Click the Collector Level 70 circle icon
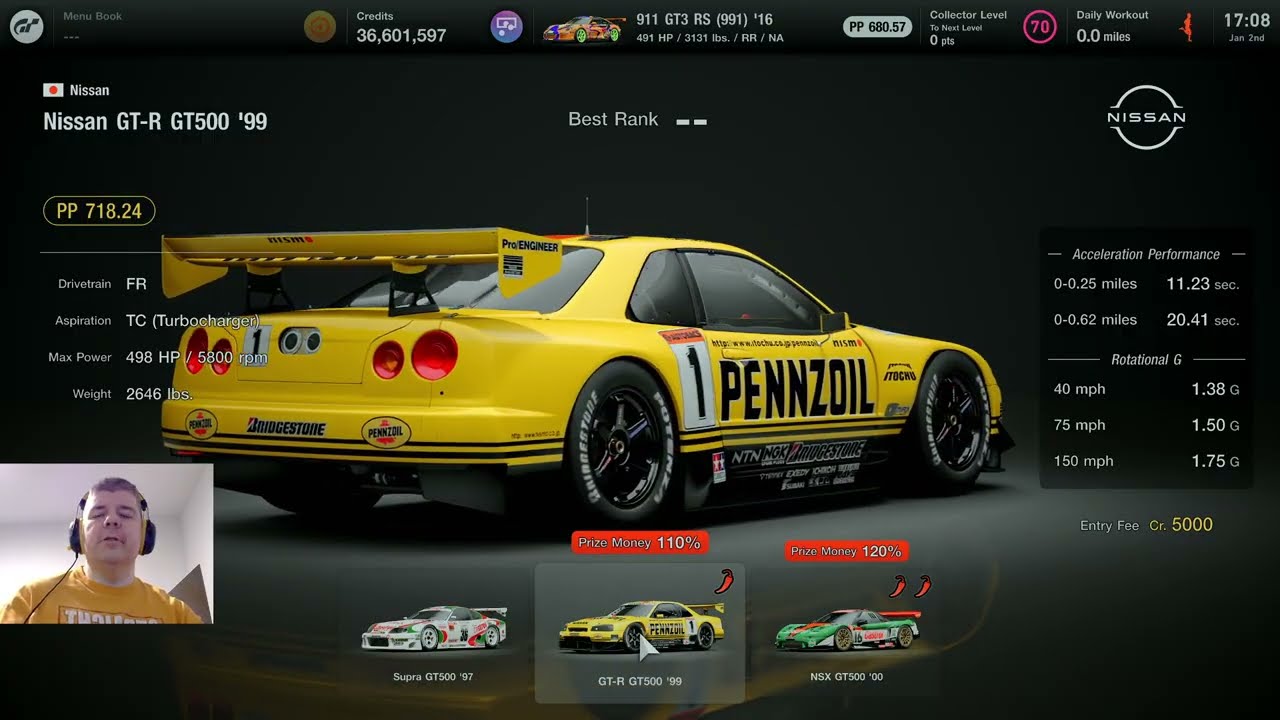This screenshot has width=1280, height=720. click(x=1040, y=27)
